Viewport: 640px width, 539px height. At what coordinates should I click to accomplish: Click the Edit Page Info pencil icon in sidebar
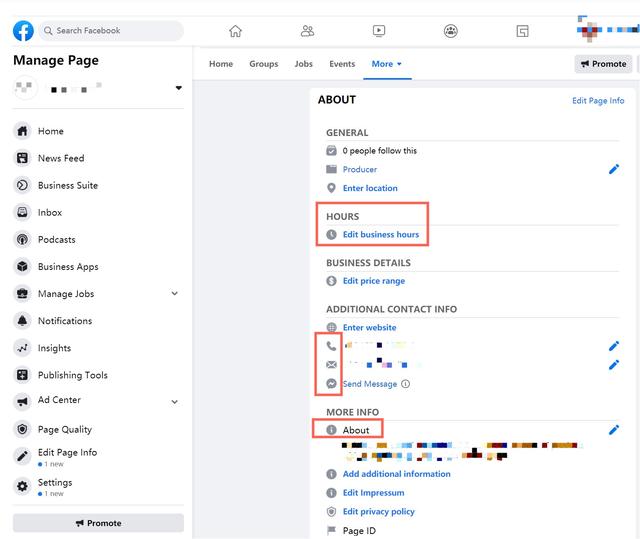tap(22, 456)
